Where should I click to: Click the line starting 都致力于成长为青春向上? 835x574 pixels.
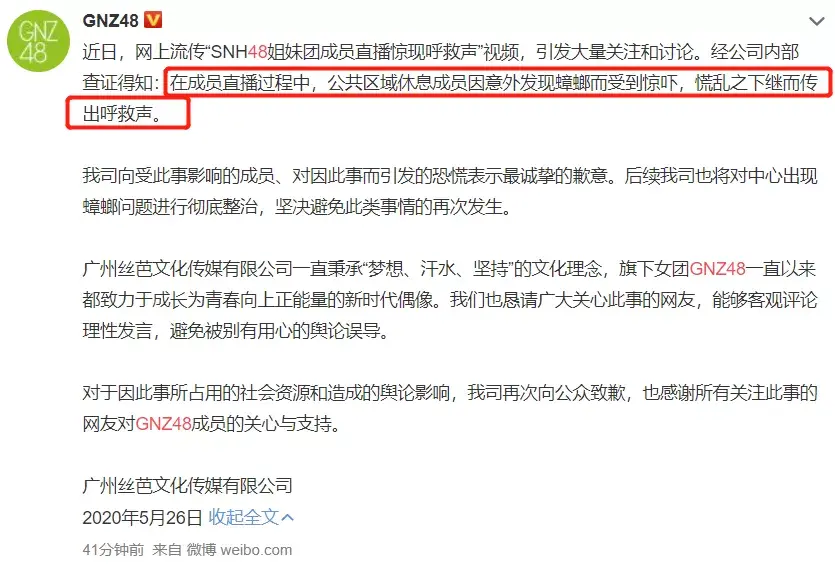(x=450, y=300)
